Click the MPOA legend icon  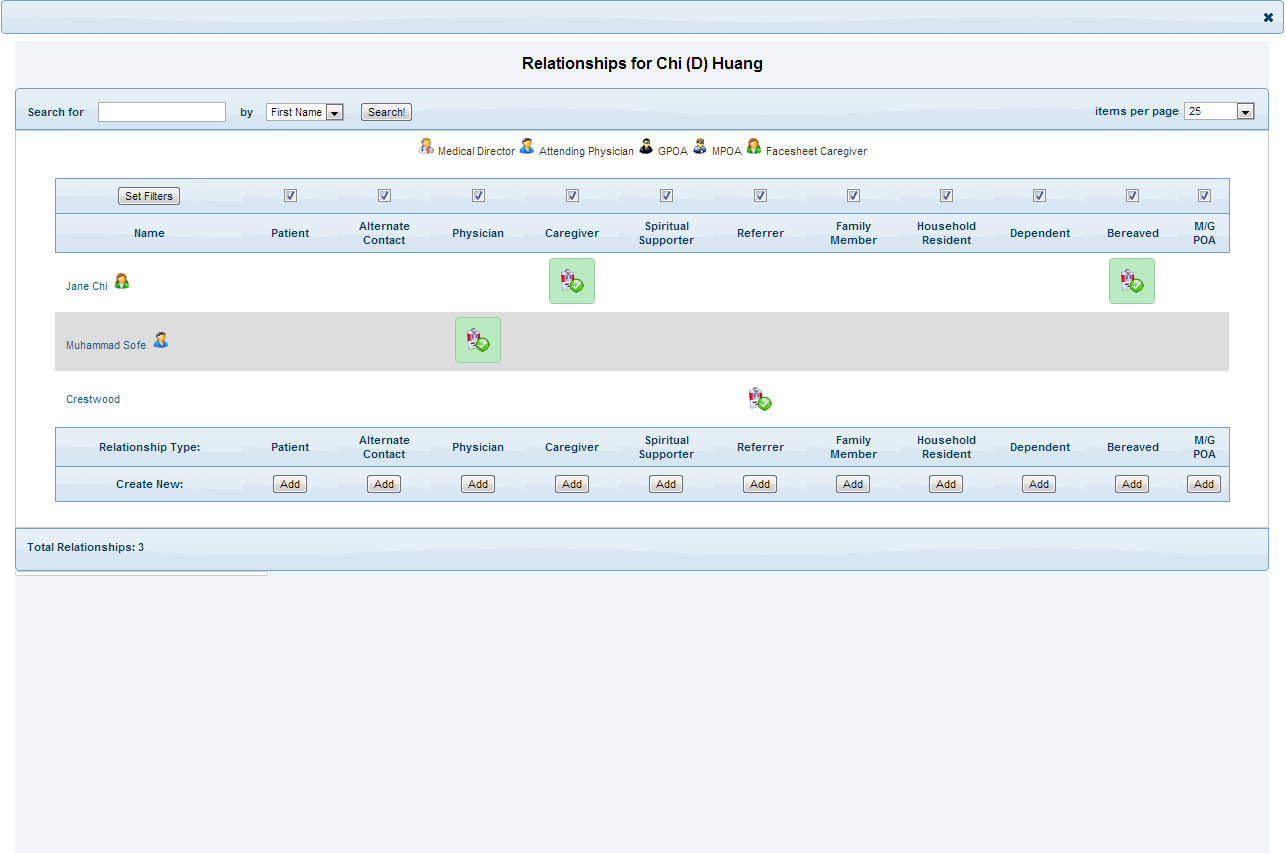[700, 147]
